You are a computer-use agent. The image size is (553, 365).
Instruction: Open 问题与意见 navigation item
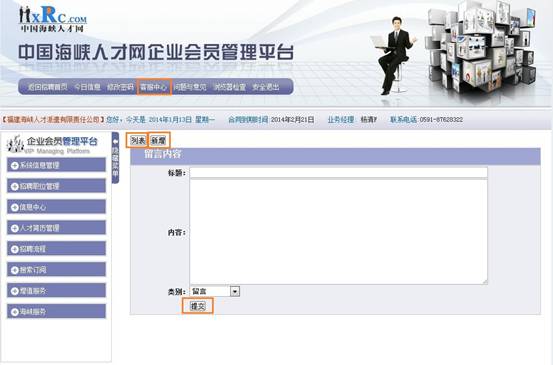(x=190, y=87)
